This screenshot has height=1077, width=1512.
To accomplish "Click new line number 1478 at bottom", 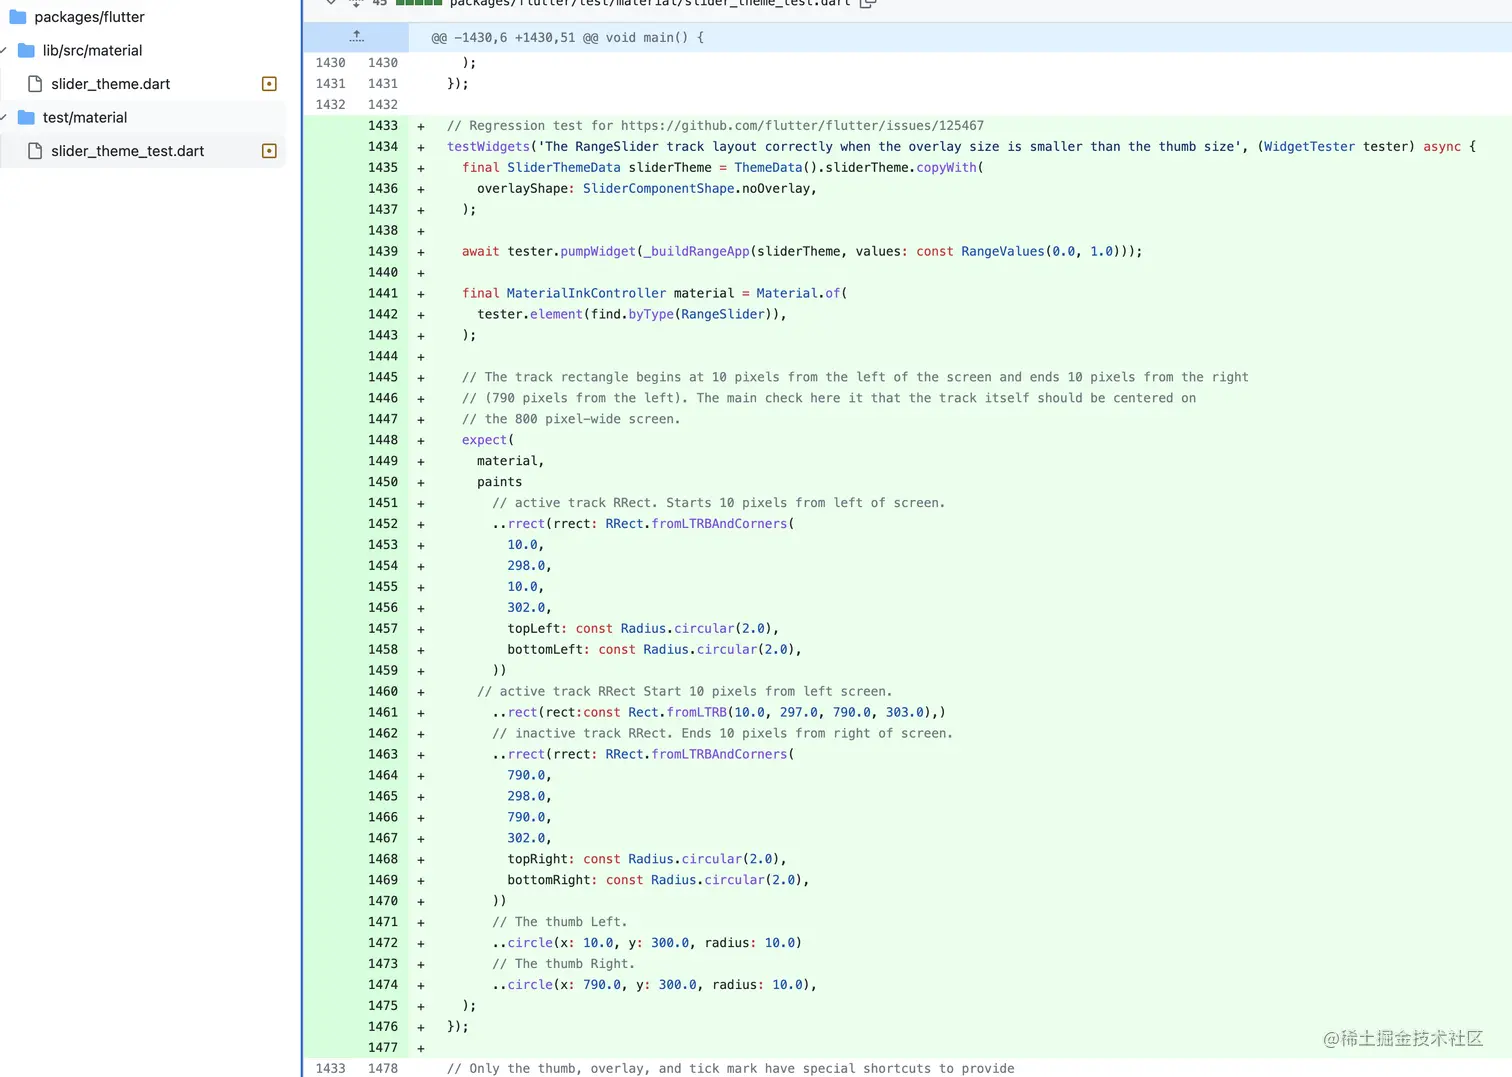I will pyautogui.click(x=383, y=1069).
